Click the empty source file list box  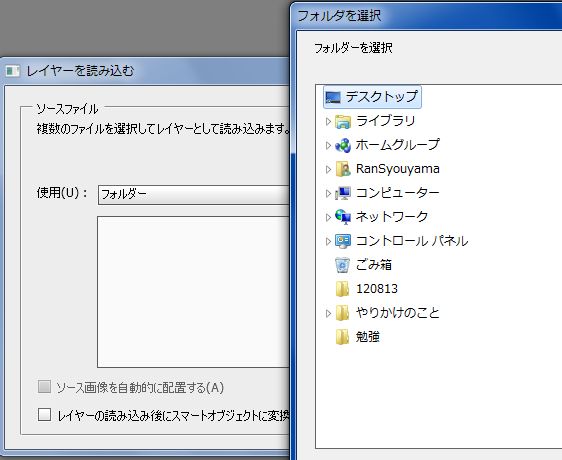click(194, 292)
